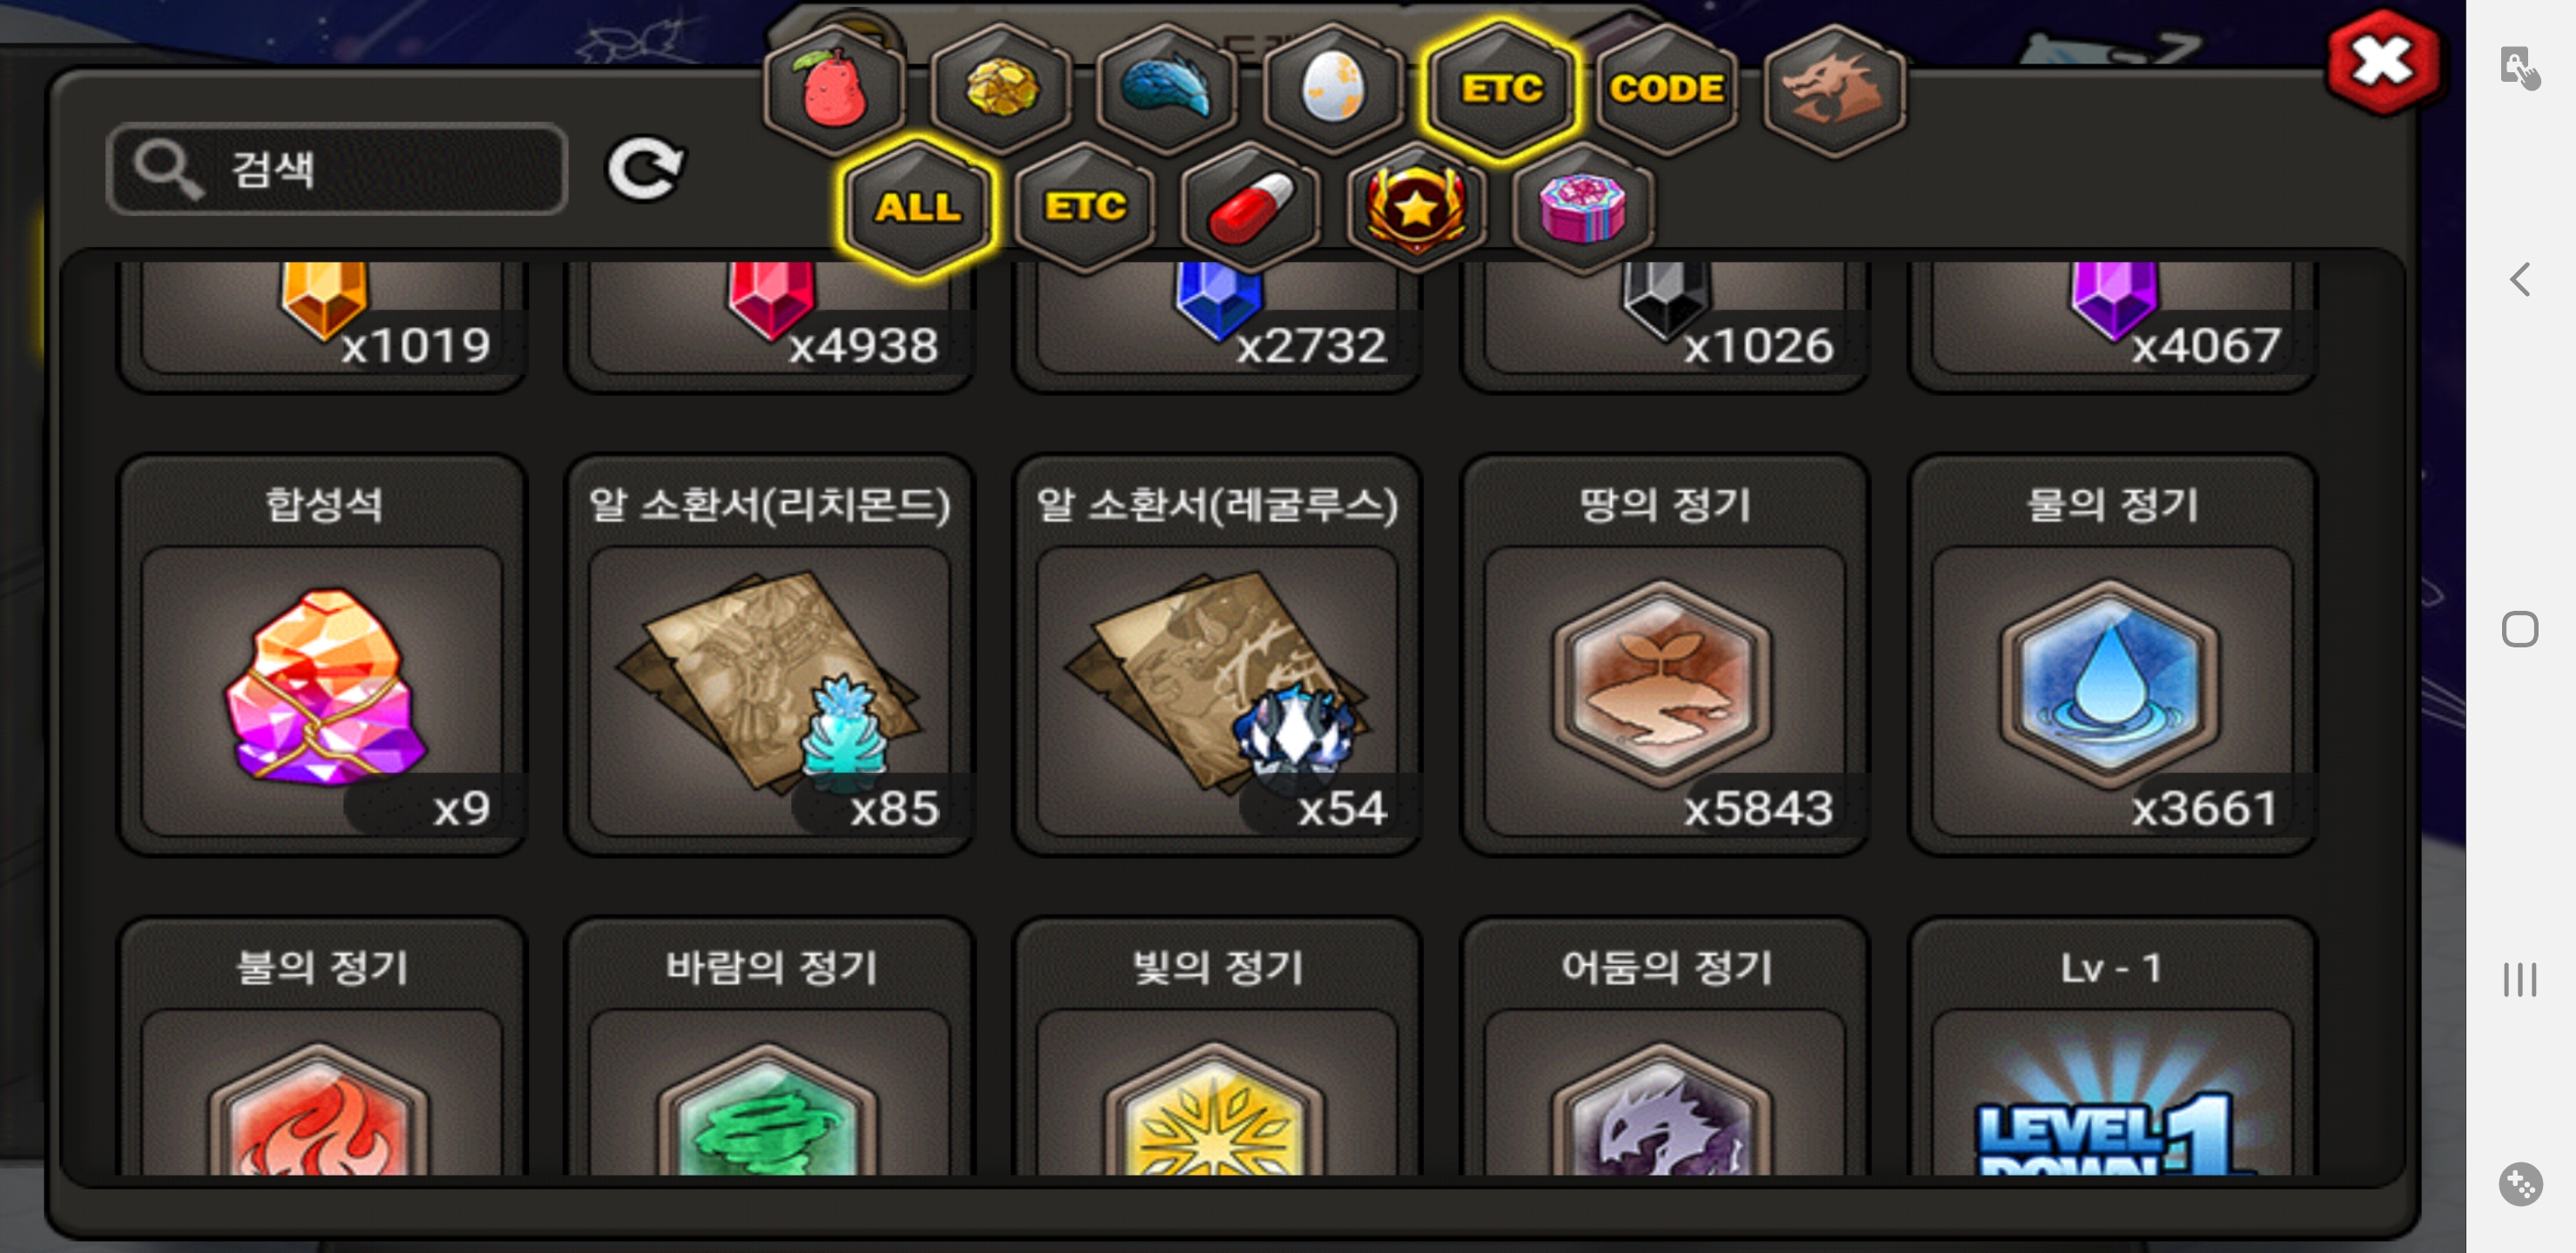Focus the 검색 search field
Viewport: 2576px width, 1253px height.
(x=337, y=169)
